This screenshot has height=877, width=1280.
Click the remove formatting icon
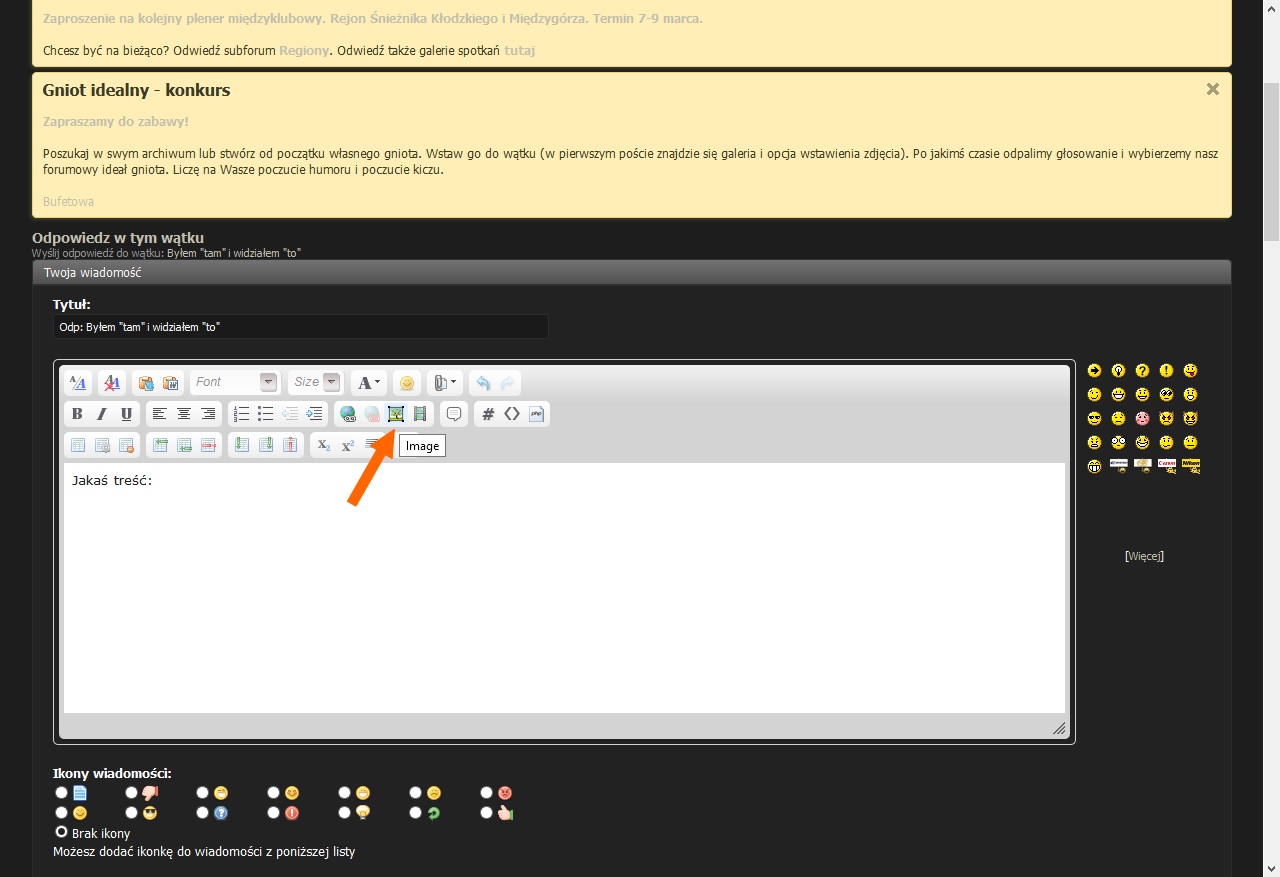(x=112, y=383)
